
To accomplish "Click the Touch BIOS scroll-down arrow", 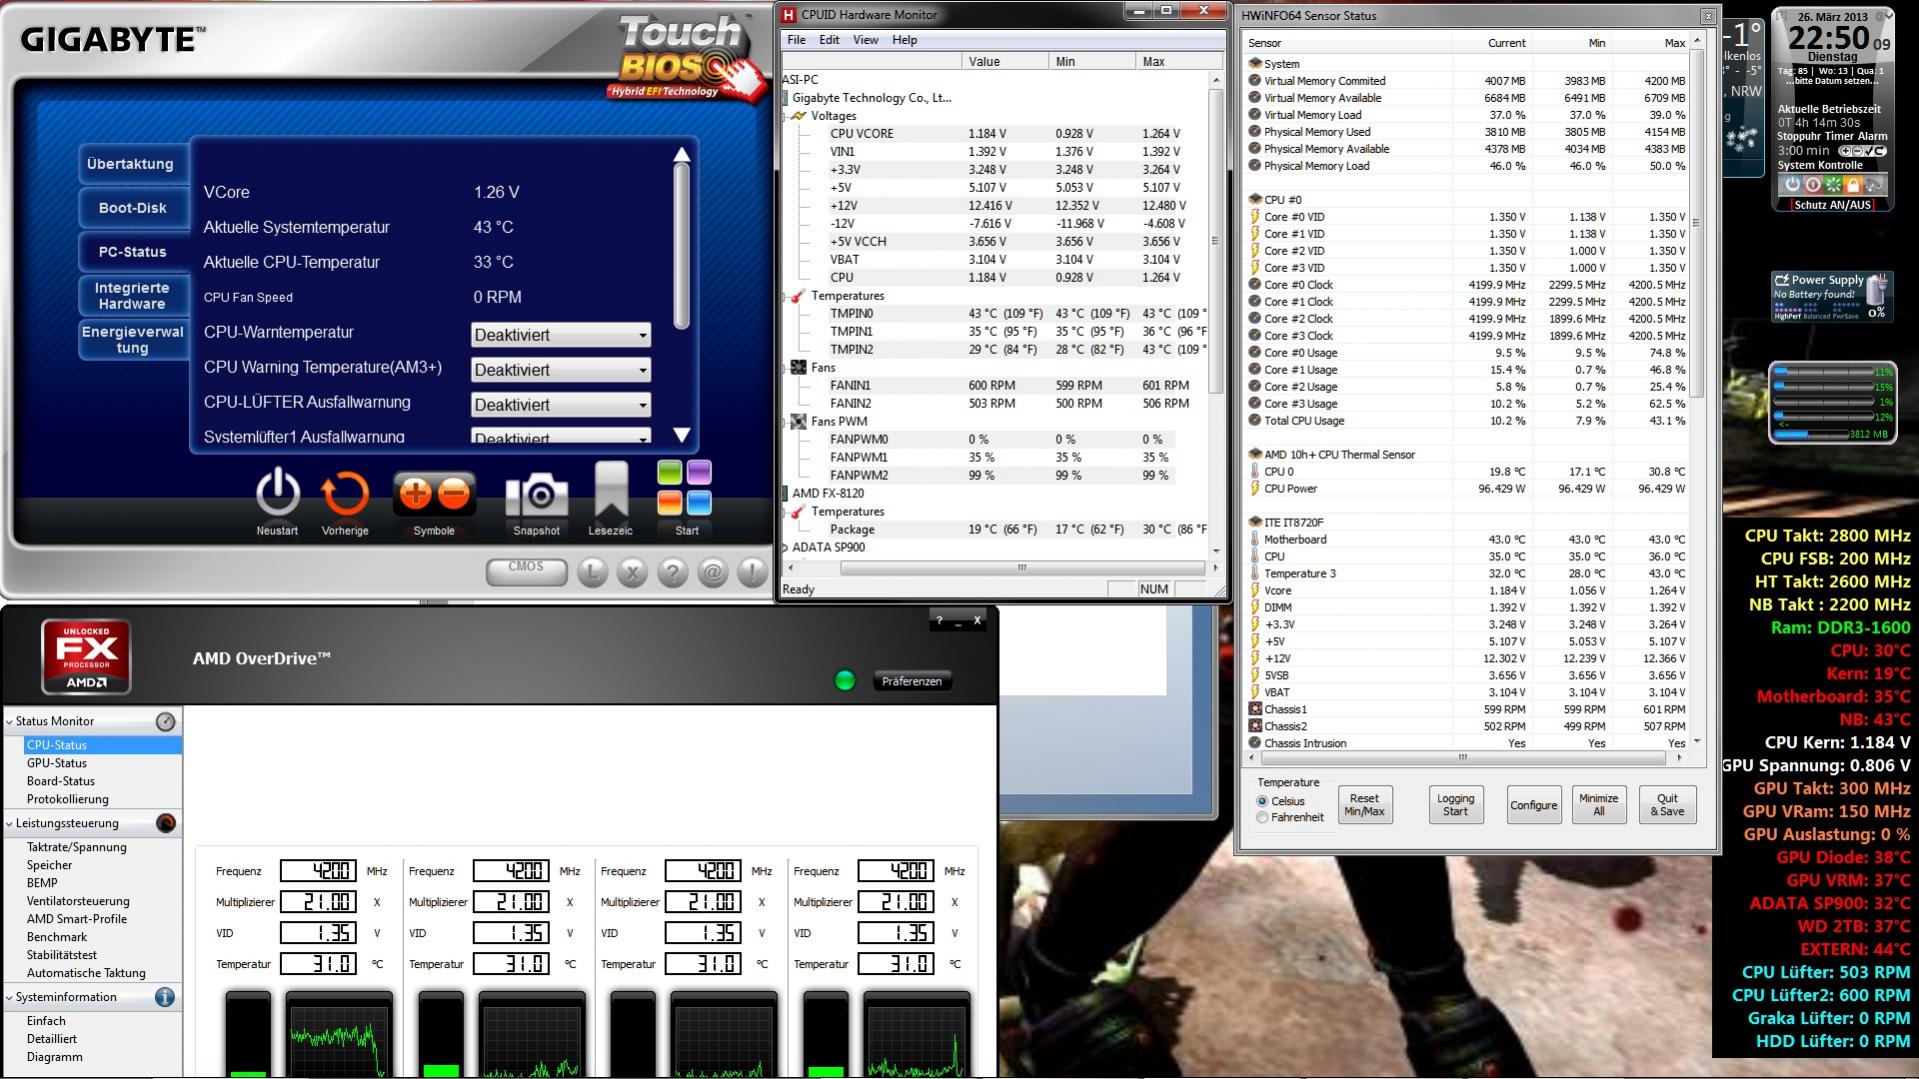I will [682, 435].
